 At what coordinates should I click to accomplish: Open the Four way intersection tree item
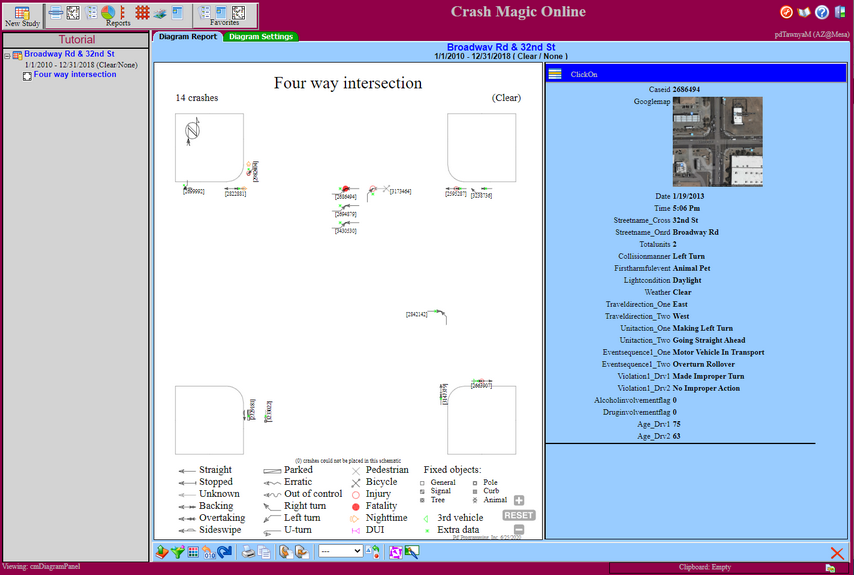[x=74, y=75]
